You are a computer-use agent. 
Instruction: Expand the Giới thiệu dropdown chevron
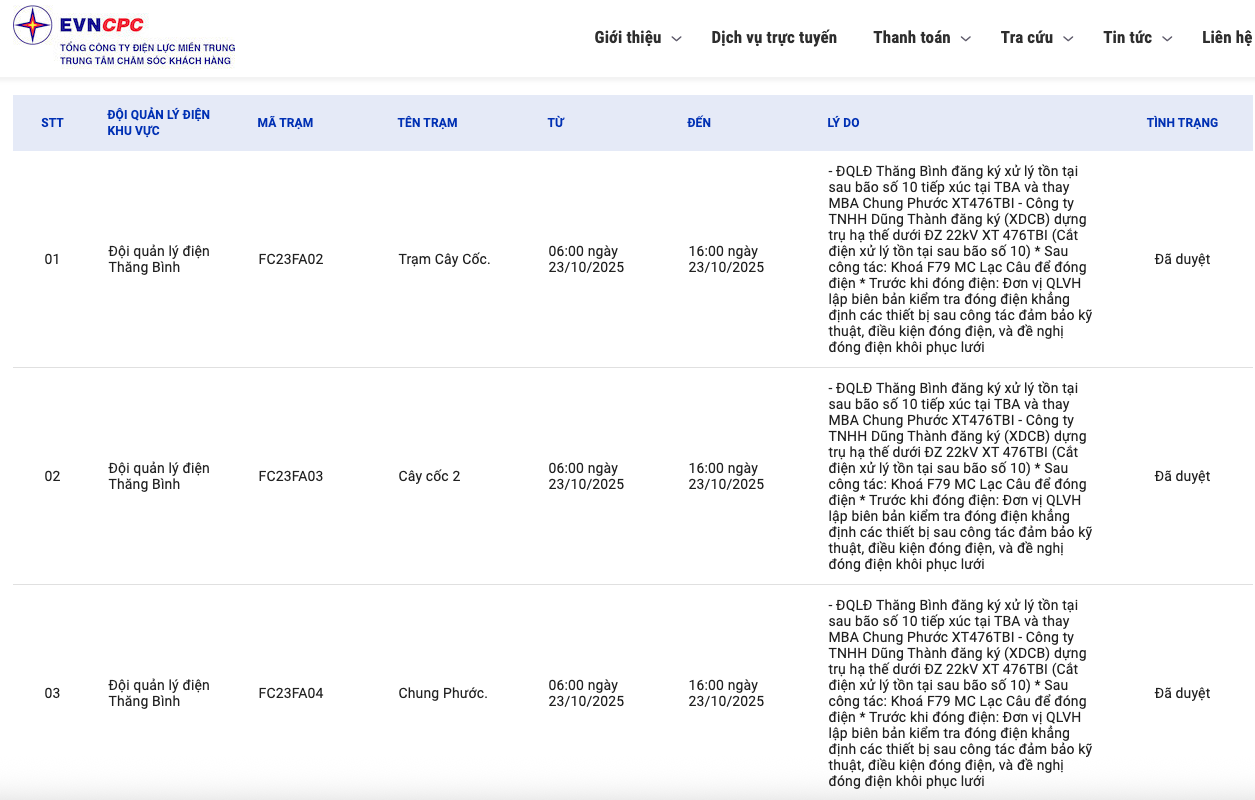(677, 39)
